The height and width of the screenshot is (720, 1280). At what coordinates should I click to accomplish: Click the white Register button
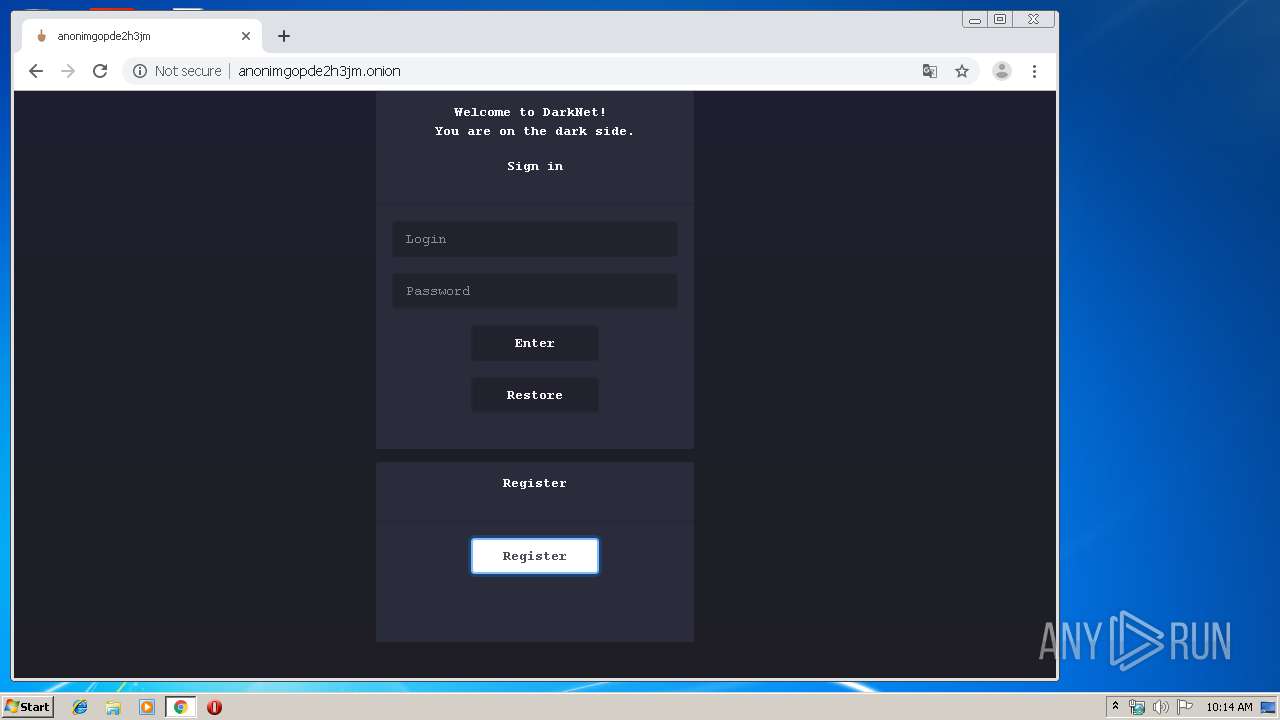[535, 556]
